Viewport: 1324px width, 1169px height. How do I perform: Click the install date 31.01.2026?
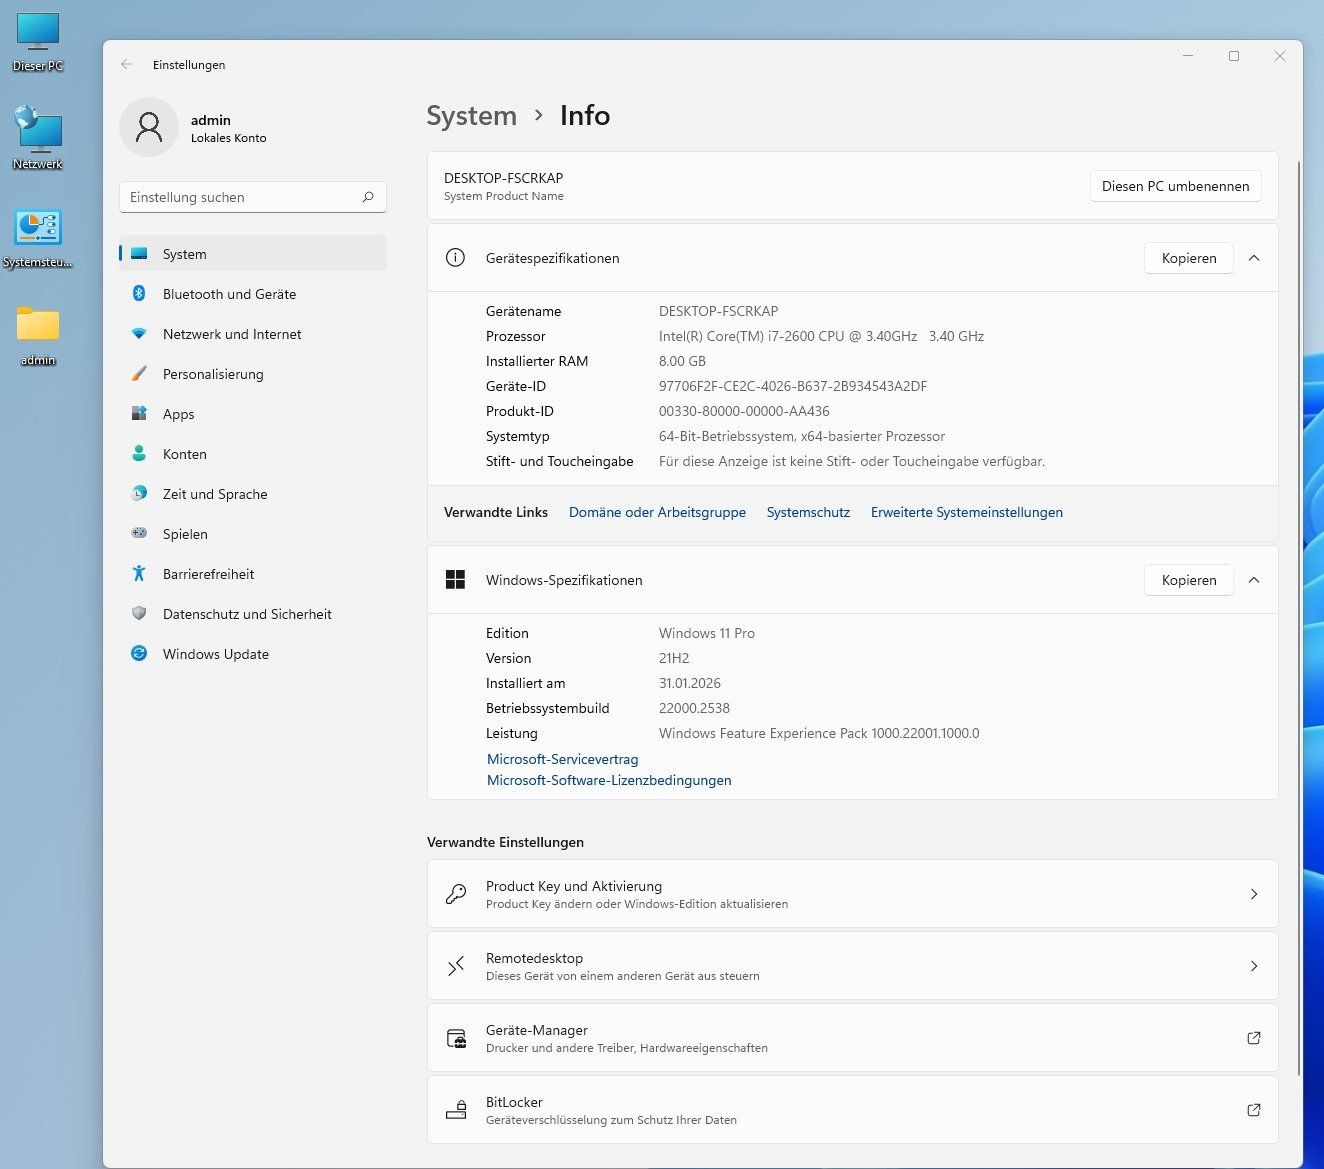690,683
